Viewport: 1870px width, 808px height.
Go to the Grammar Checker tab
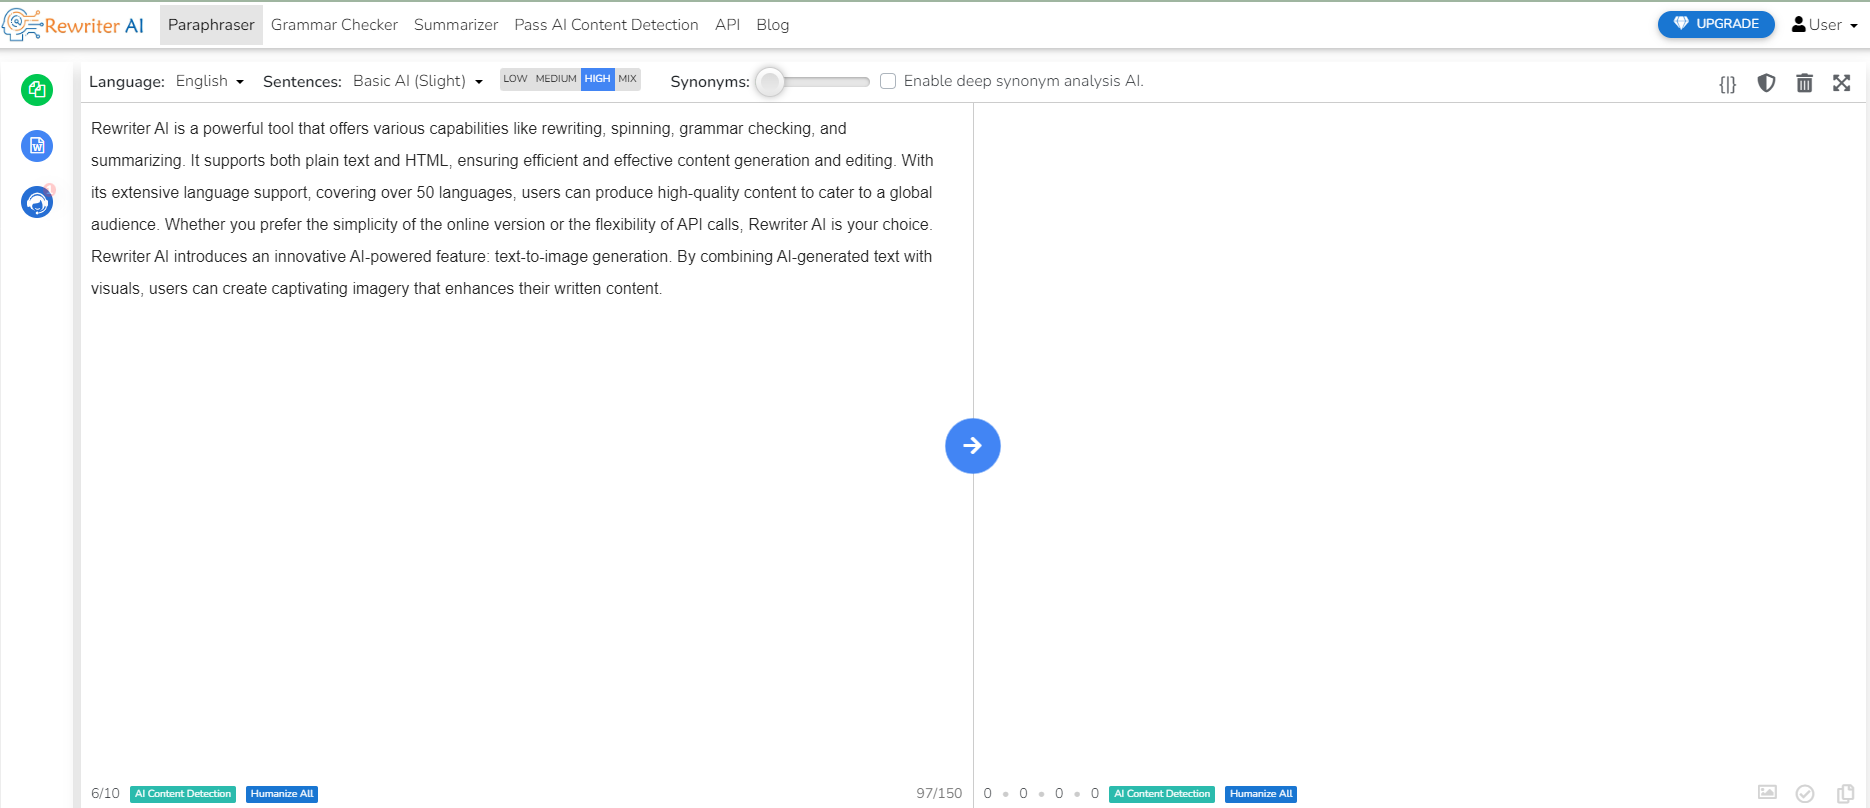[x=334, y=25]
